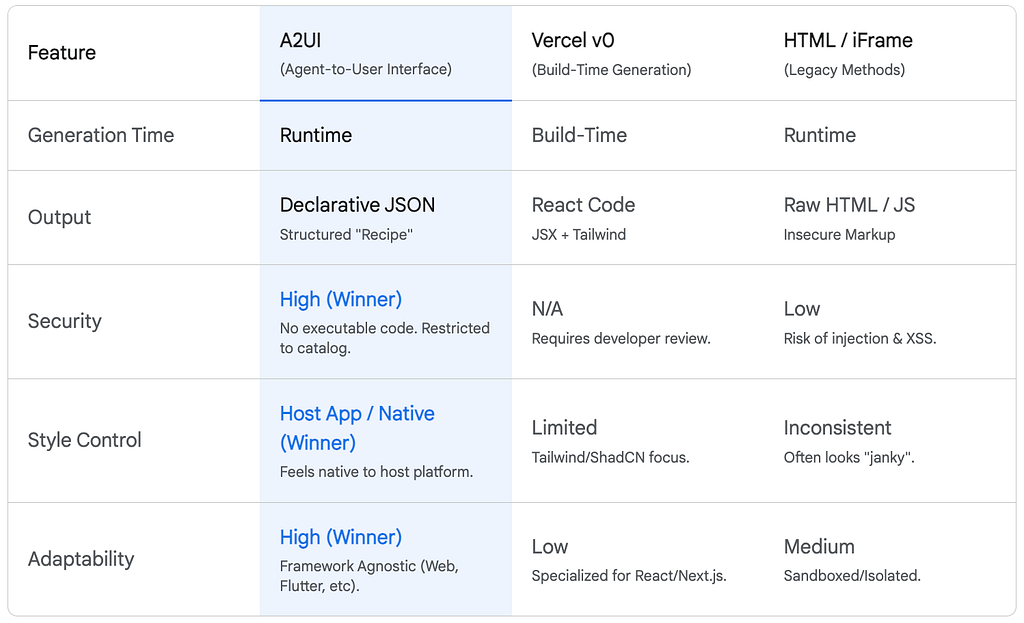Click 'Low' in the Security row

[x=802, y=309]
